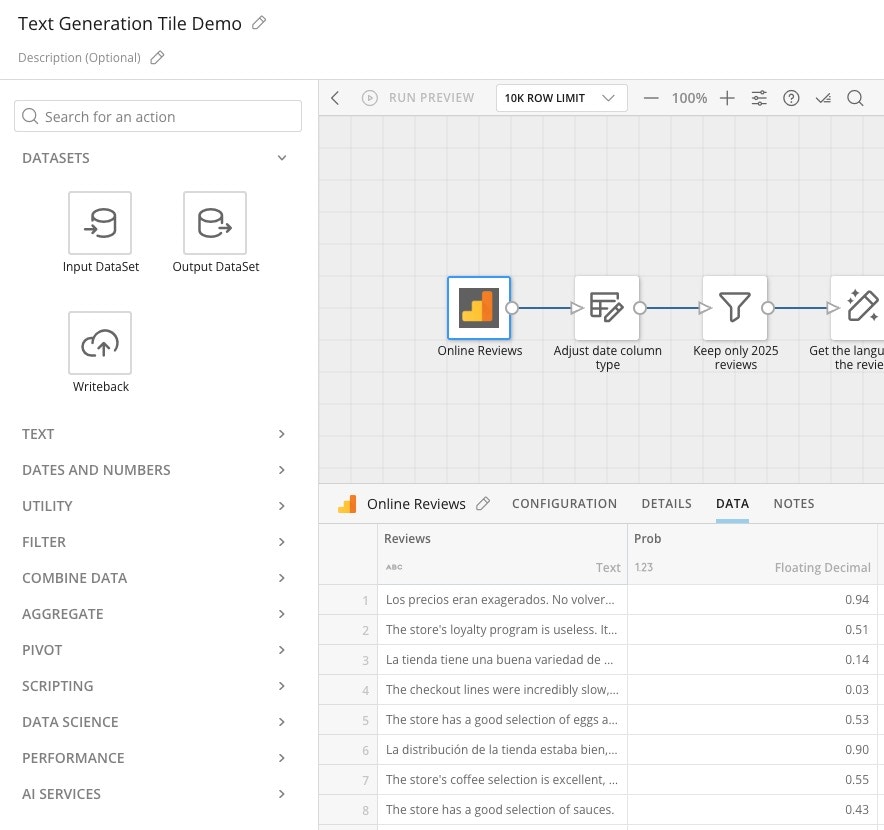Collapse the DATASETS section
The height and width of the screenshot is (830, 884).
282,158
